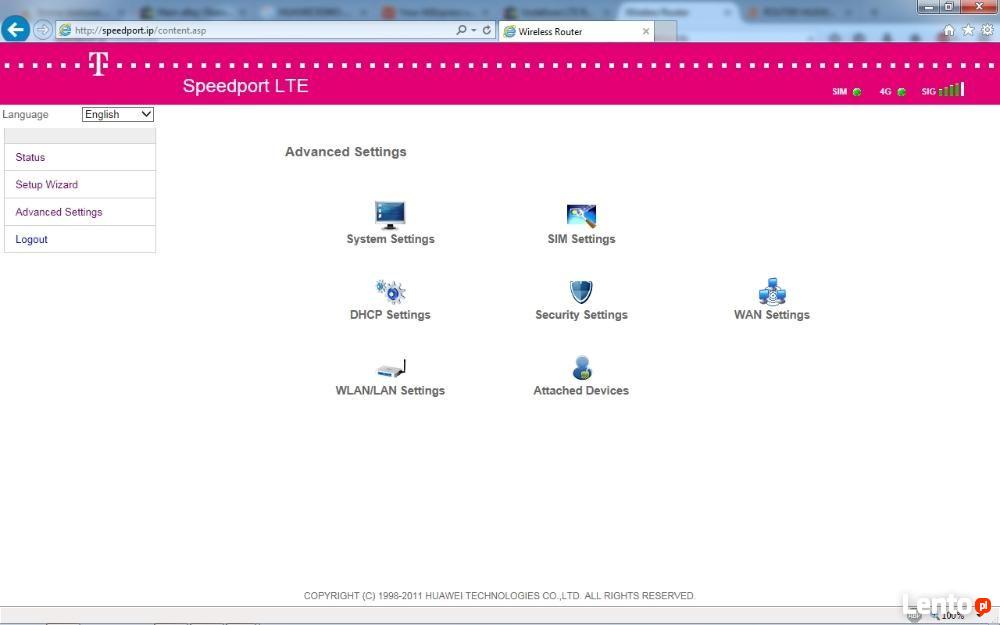Click the SIM Settings label link
This screenshot has height=625, width=1000.
click(x=581, y=239)
